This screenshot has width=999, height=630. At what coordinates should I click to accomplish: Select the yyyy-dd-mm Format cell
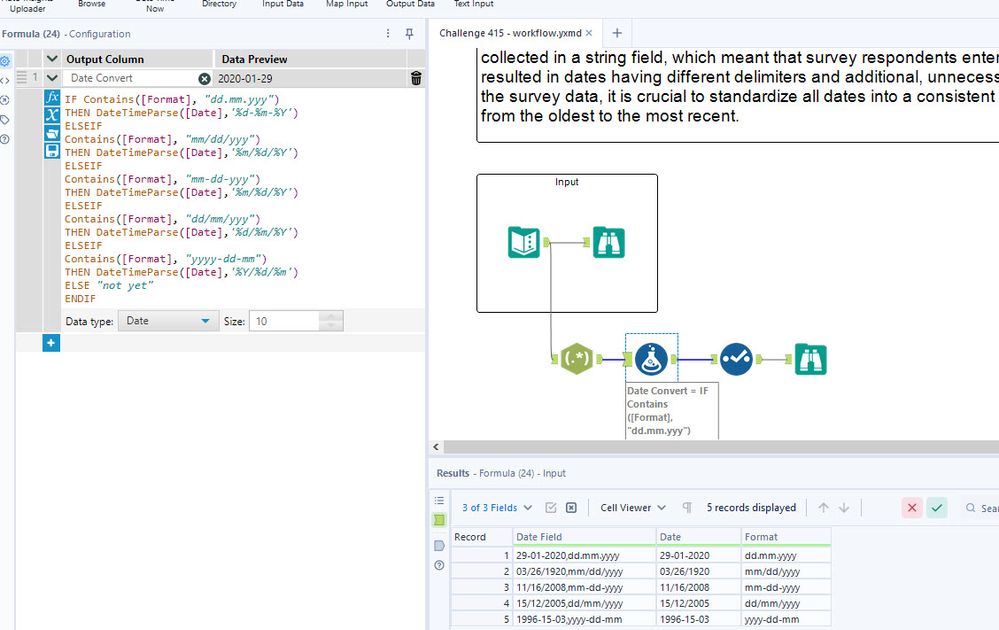(x=786, y=619)
